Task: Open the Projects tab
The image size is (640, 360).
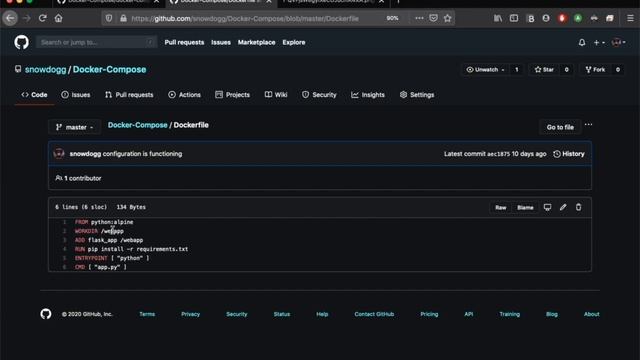Action: 232,95
